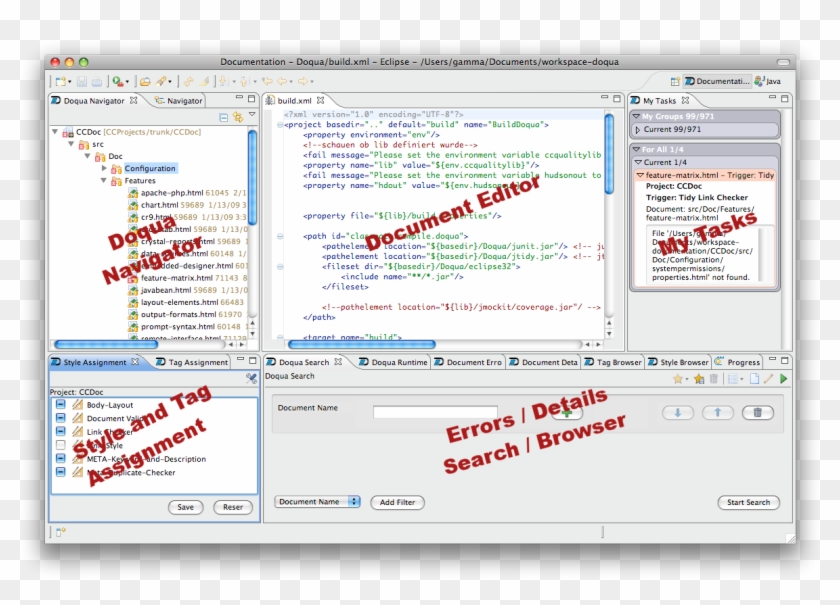Click the Save icon in the toolbar

tap(83, 81)
